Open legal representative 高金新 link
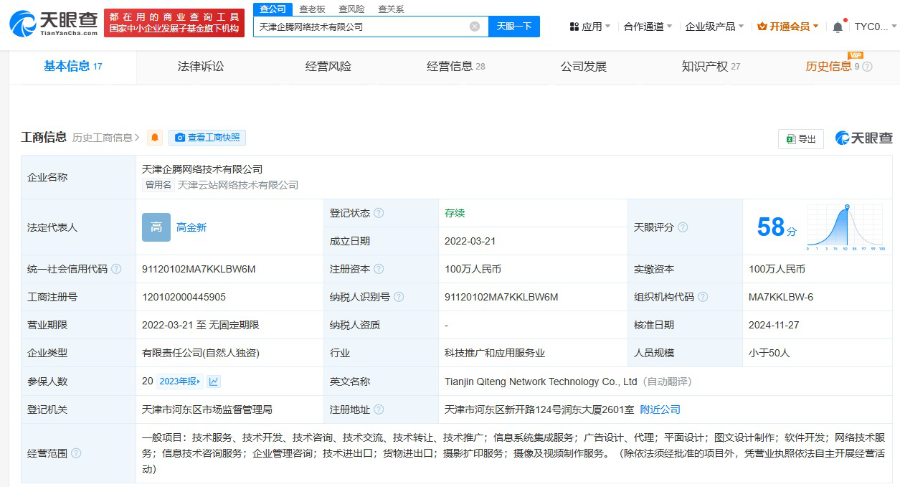 [x=191, y=227]
